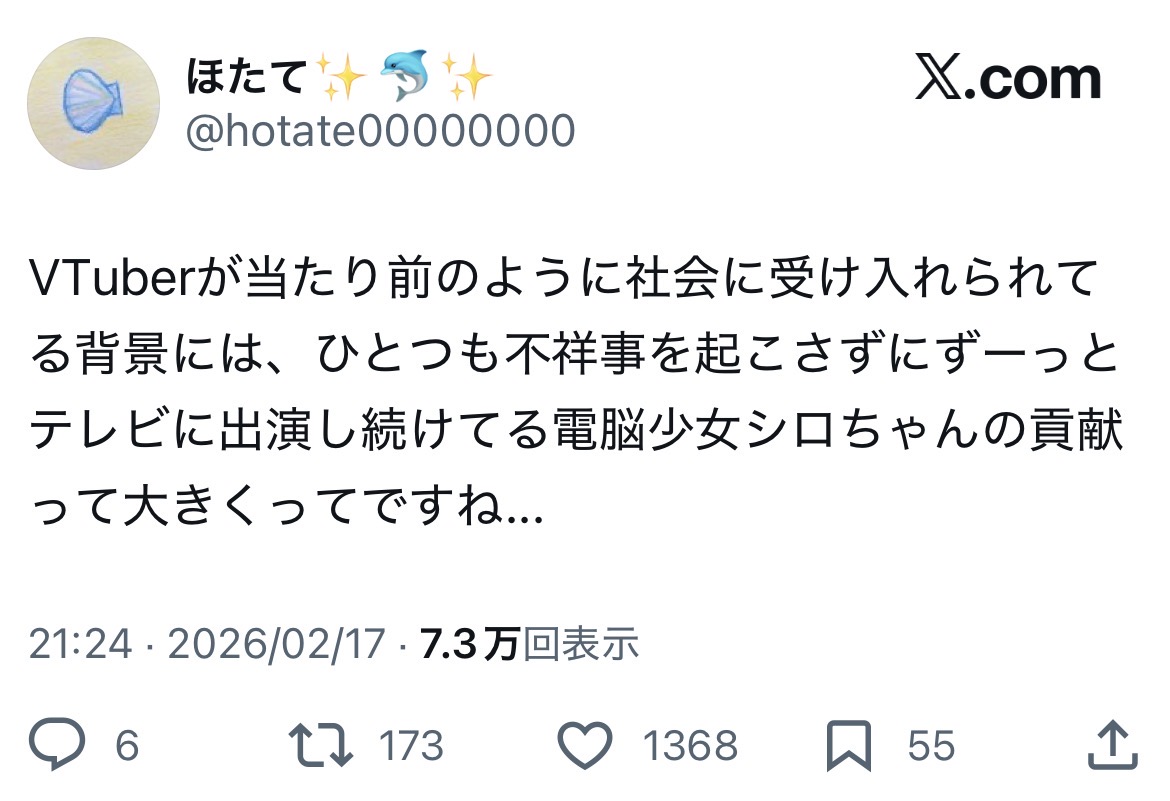
Task: Click the sparkles emoji after the dolphin
Action: coord(466,76)
